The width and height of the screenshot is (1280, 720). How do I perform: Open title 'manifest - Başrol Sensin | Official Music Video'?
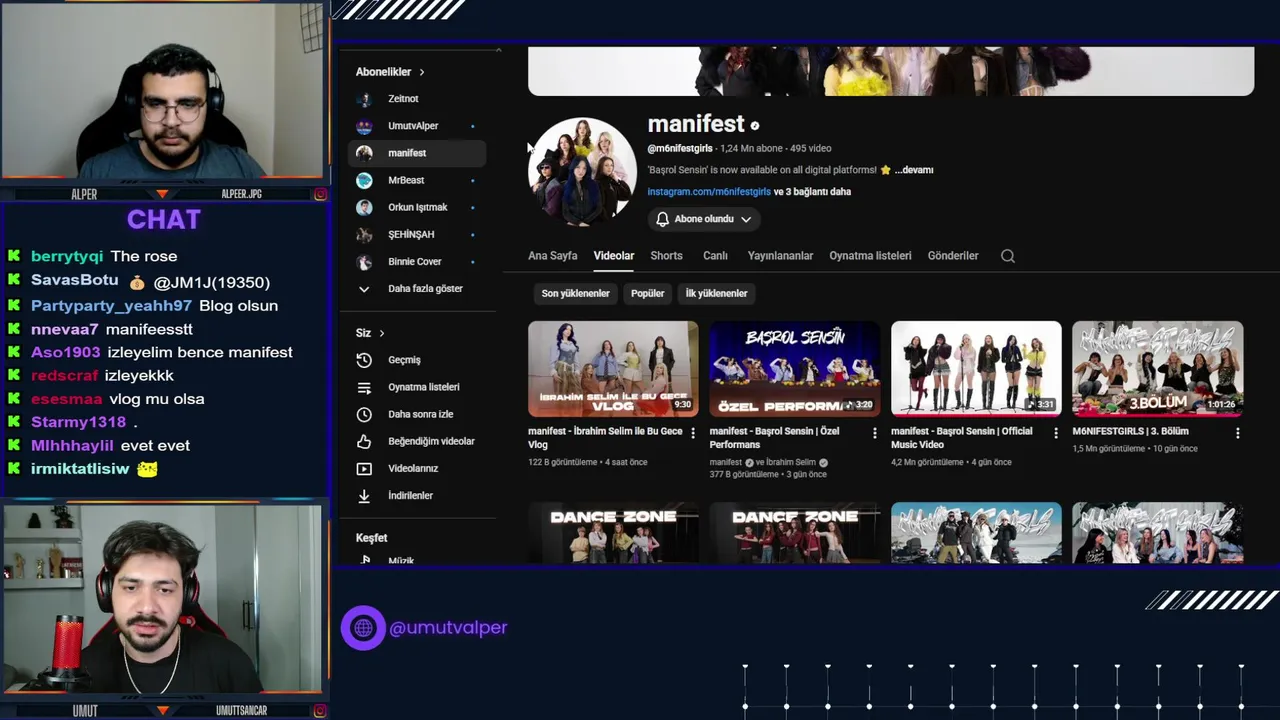(962, 438)
